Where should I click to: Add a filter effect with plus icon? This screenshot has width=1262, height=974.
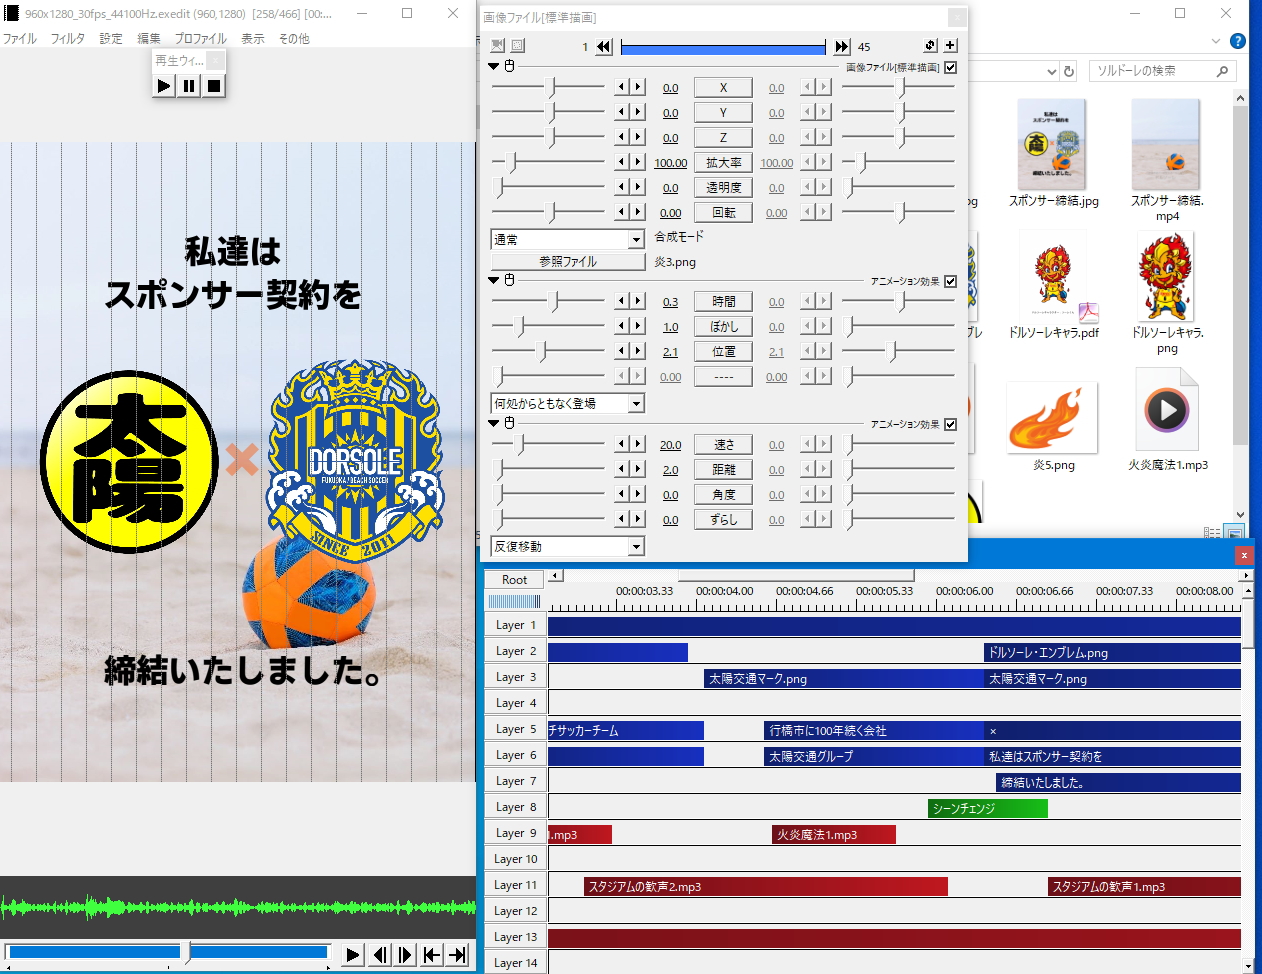pos(950,46)
